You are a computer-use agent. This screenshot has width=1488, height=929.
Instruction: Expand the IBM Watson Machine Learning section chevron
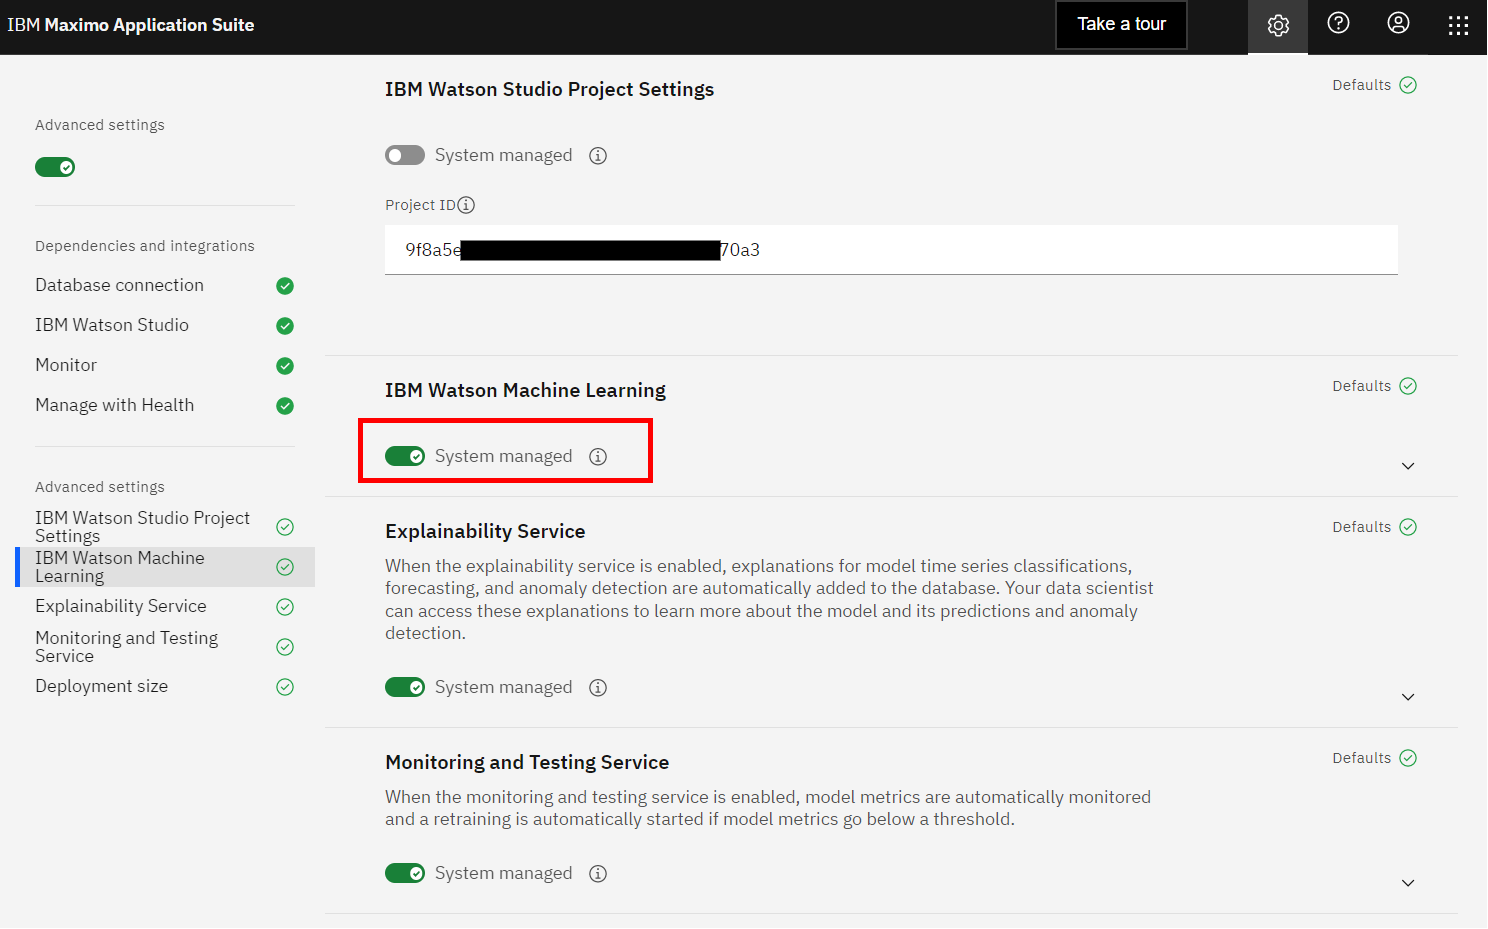click(x=1408, y=466)
